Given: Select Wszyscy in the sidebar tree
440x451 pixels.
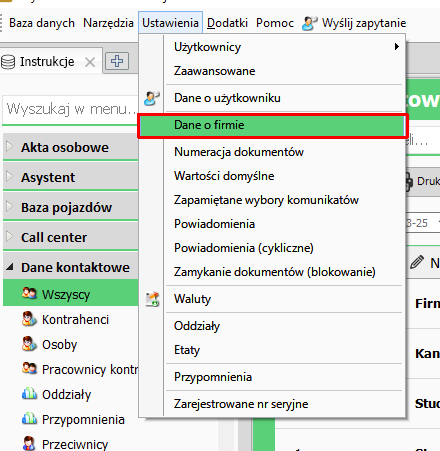Looking at the screenshot, I should point(71,293).
